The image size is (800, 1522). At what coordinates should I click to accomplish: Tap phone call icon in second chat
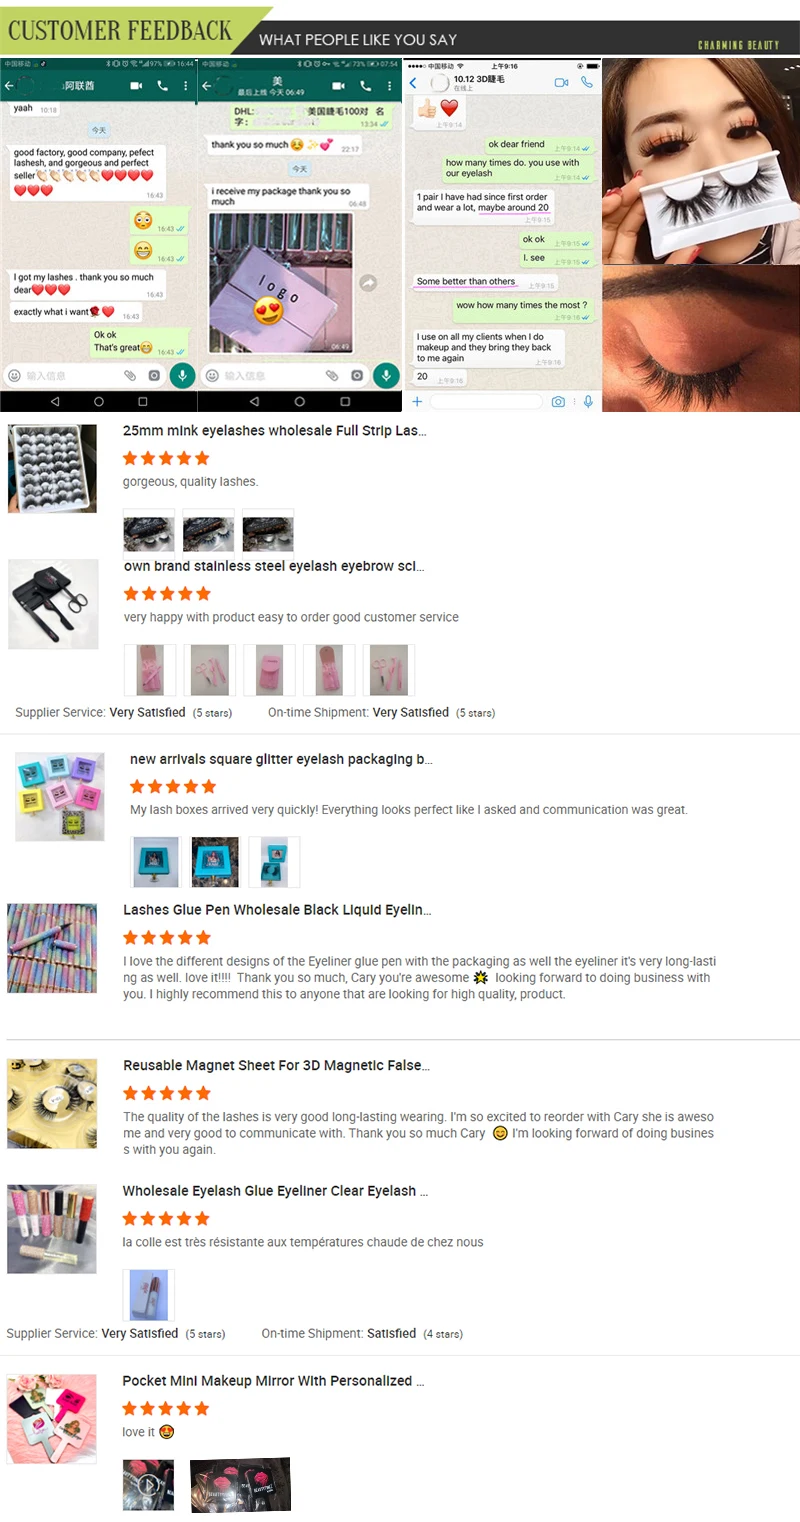point(366,86)
